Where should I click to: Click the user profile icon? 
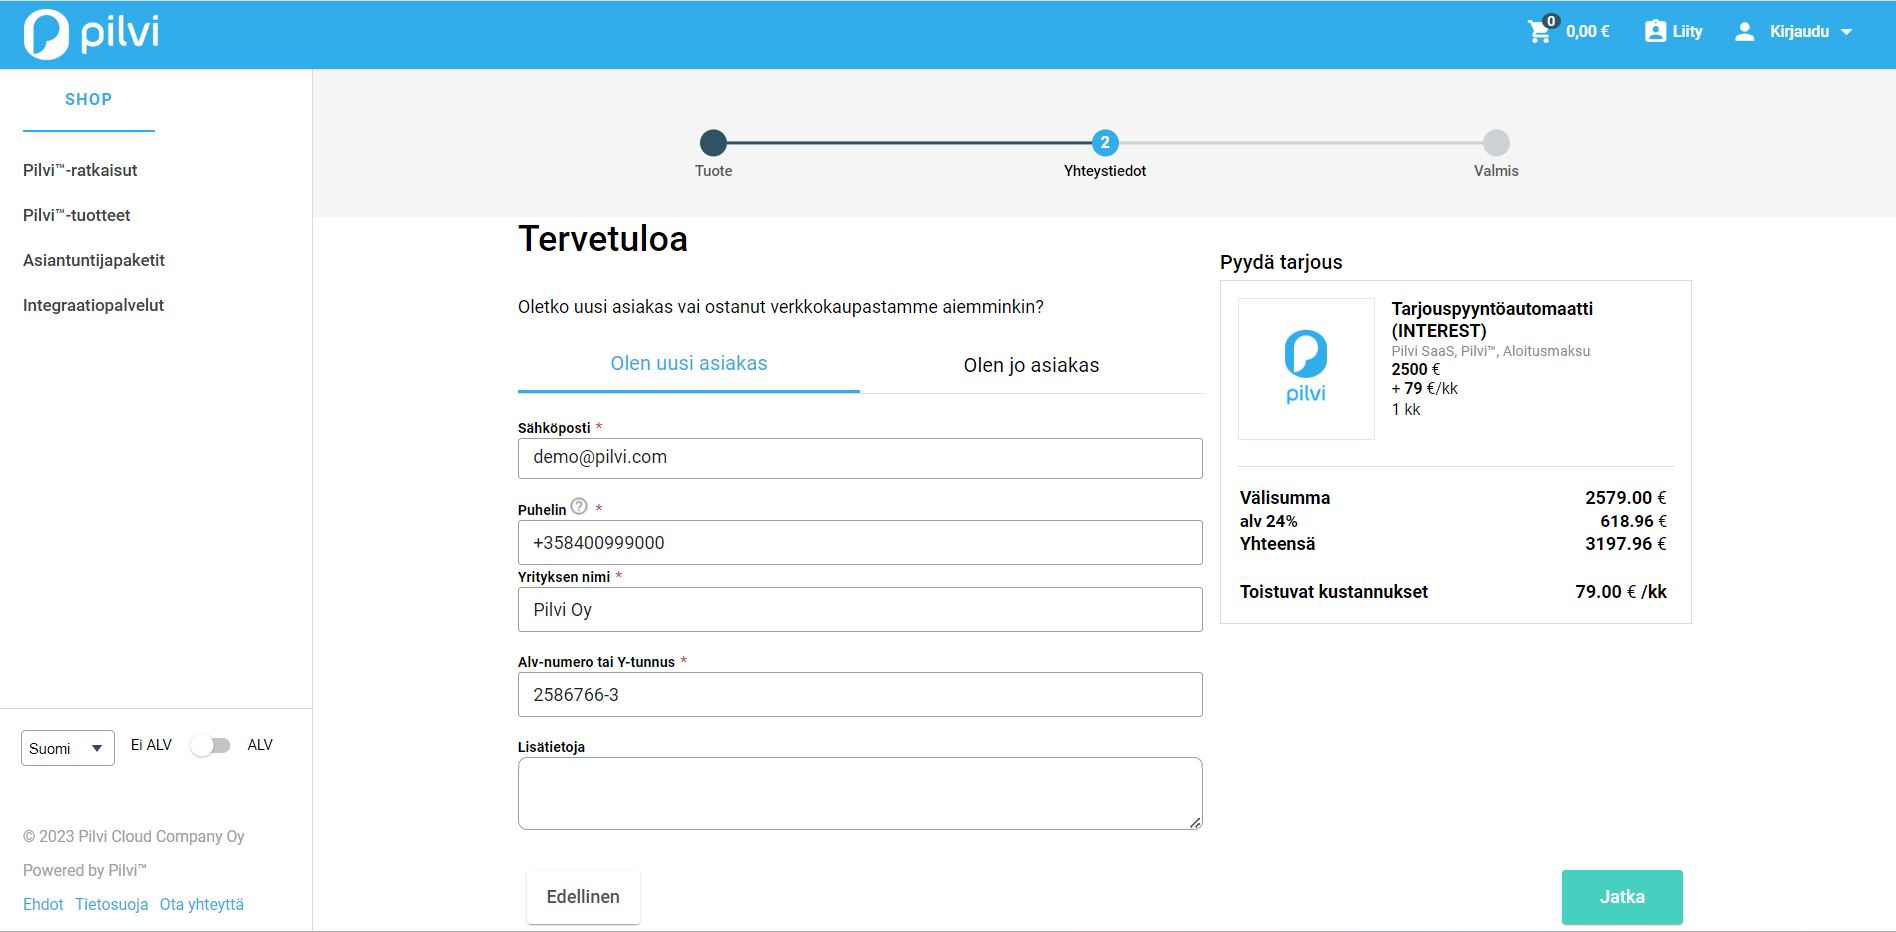(1745, 31)
